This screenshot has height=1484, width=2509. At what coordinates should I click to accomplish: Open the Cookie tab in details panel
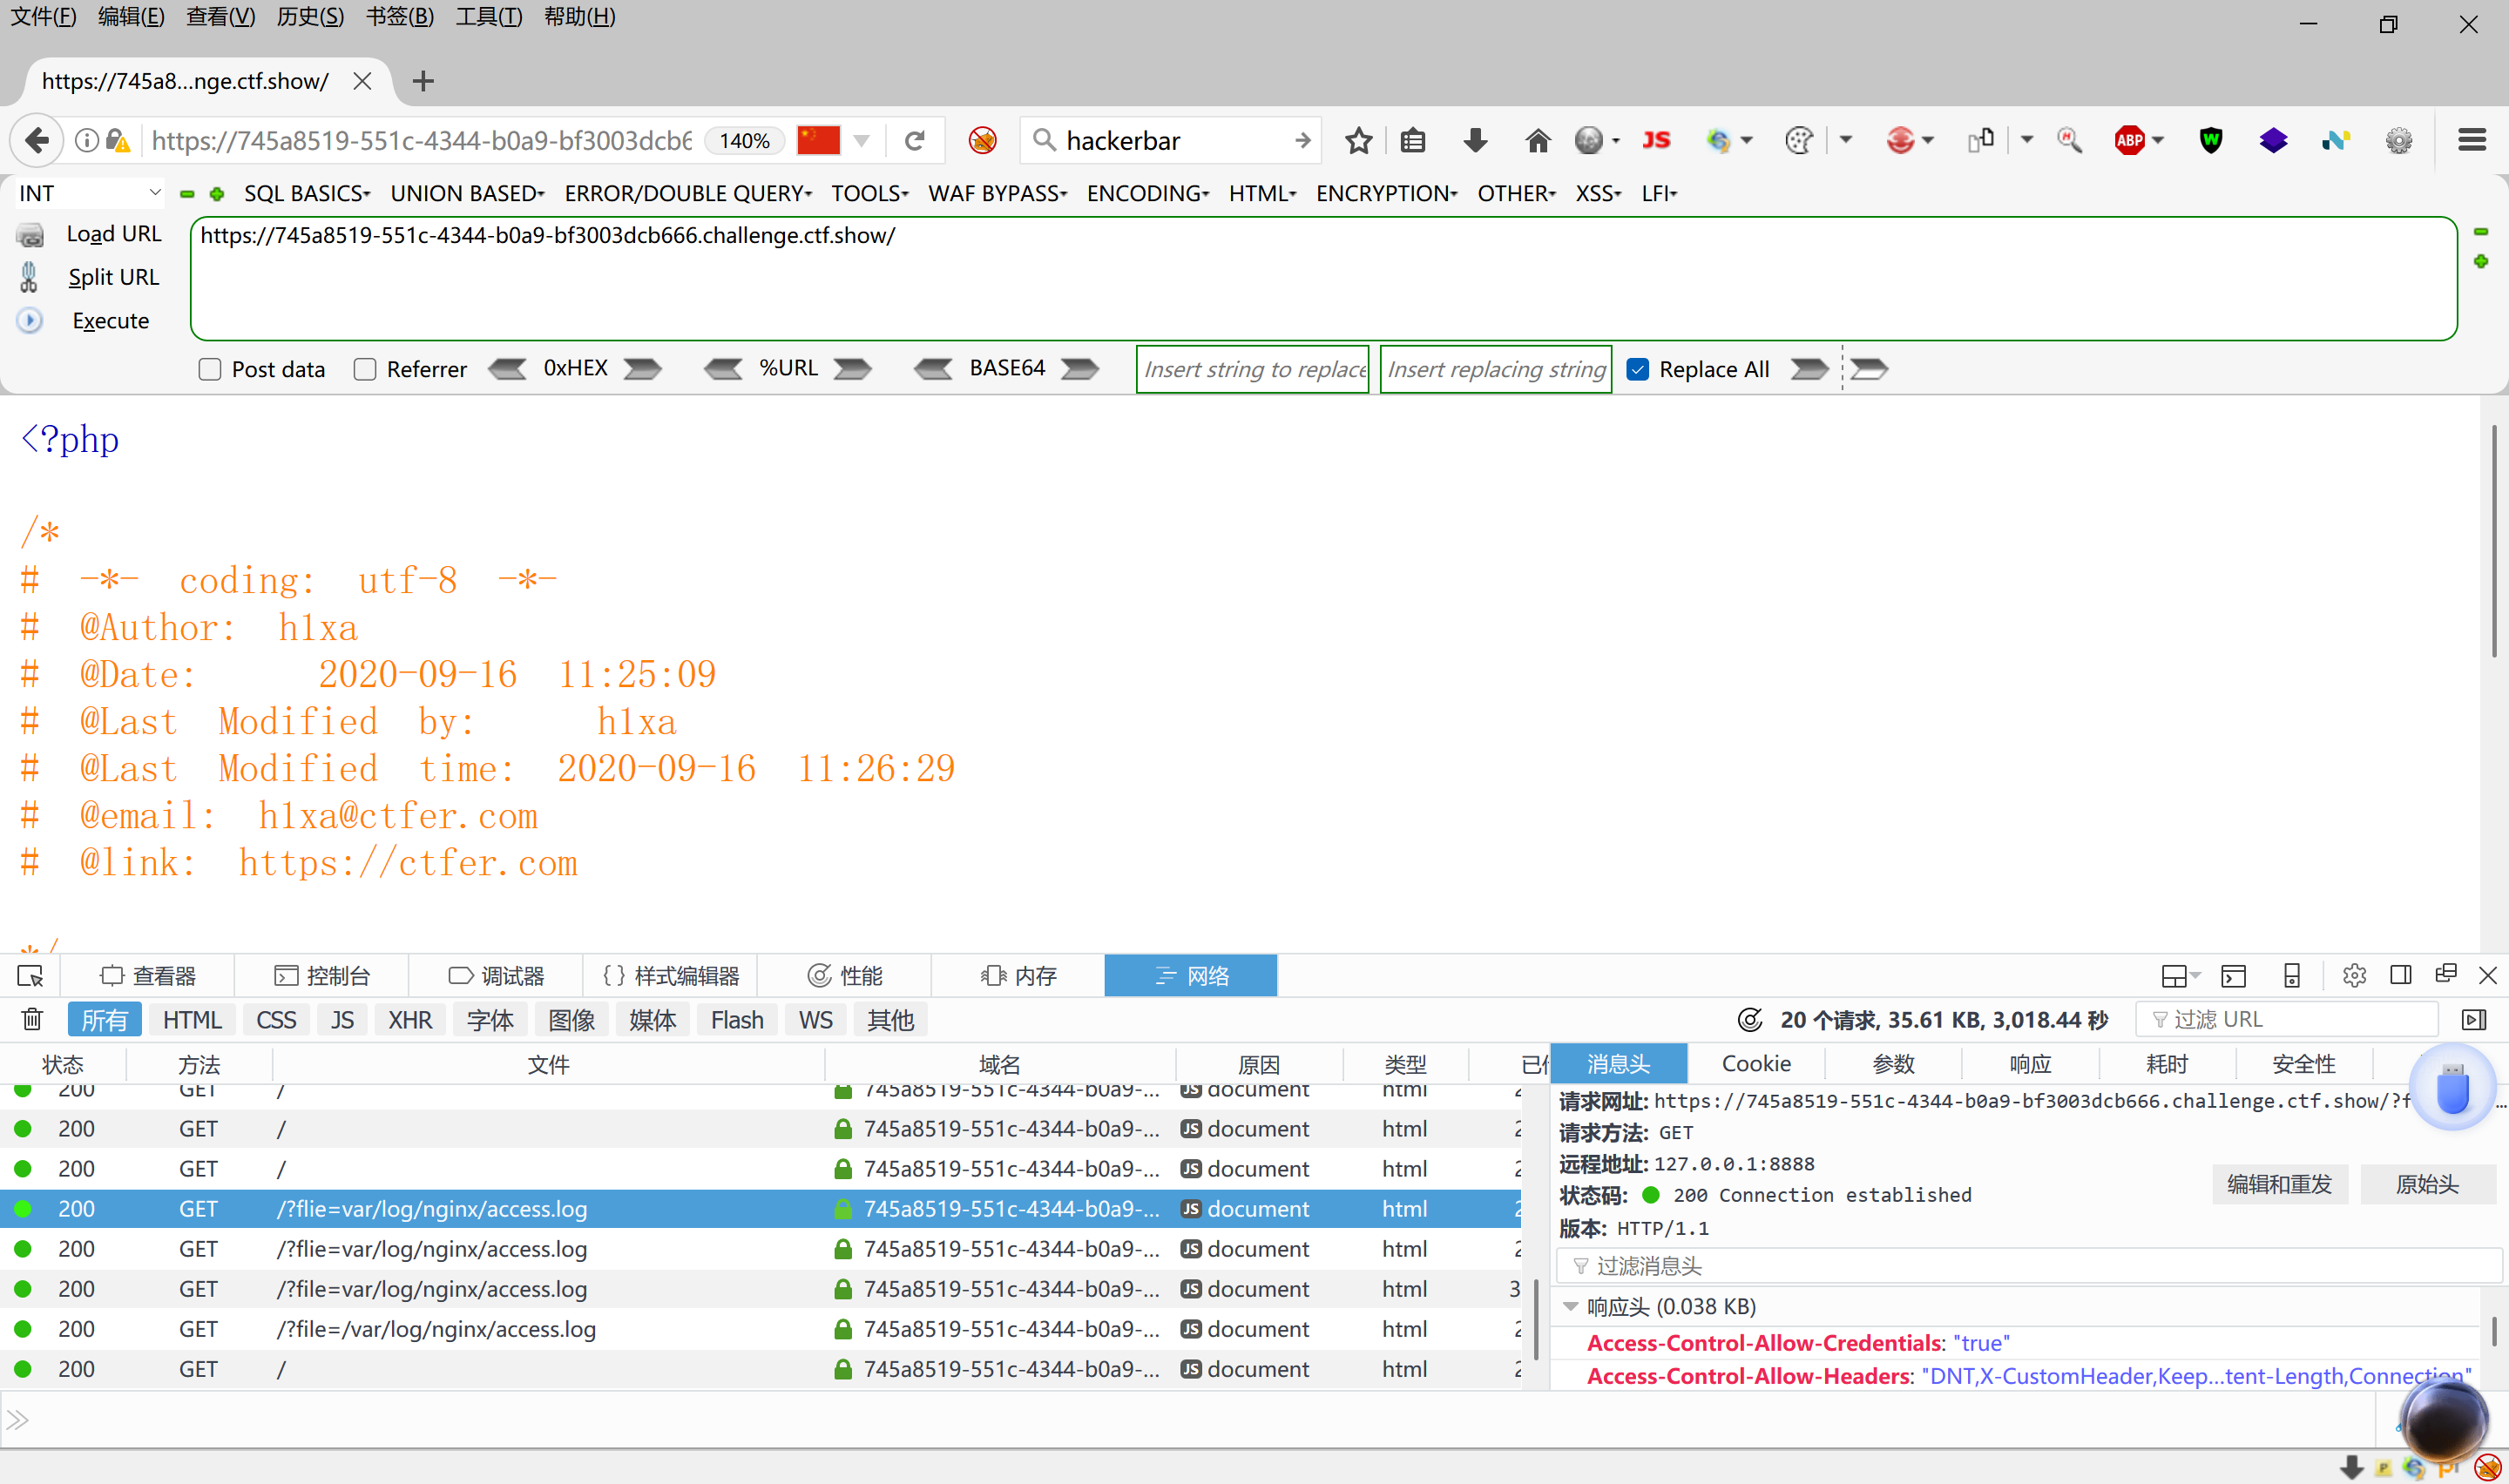pos(1755,1064)
